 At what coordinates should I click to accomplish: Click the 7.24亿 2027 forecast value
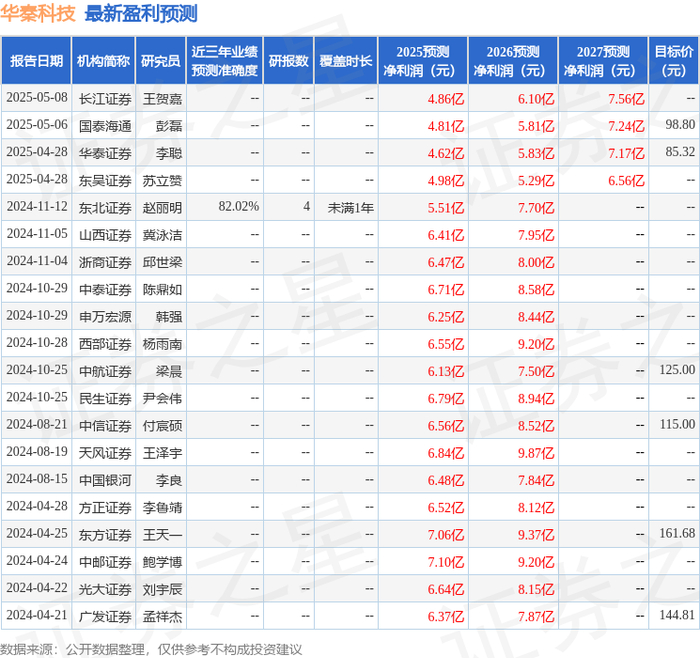click(626, 126)
